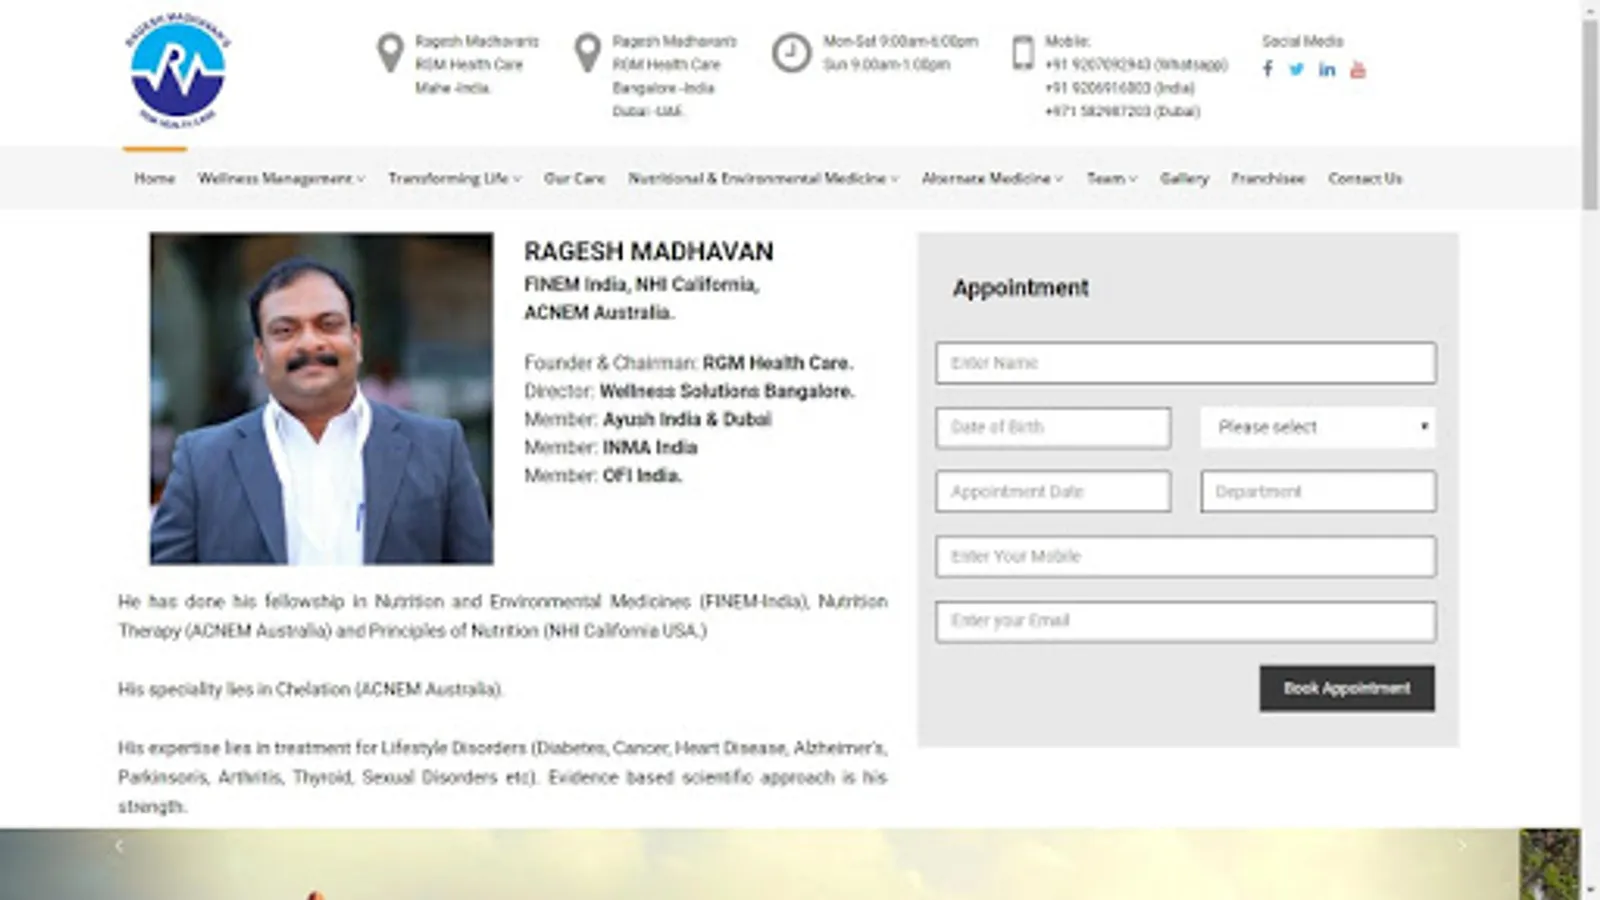Expand the Team menu
The height and width of the screenshot is (900, 1600).
pyautogui.click(x=1112, y=178)
